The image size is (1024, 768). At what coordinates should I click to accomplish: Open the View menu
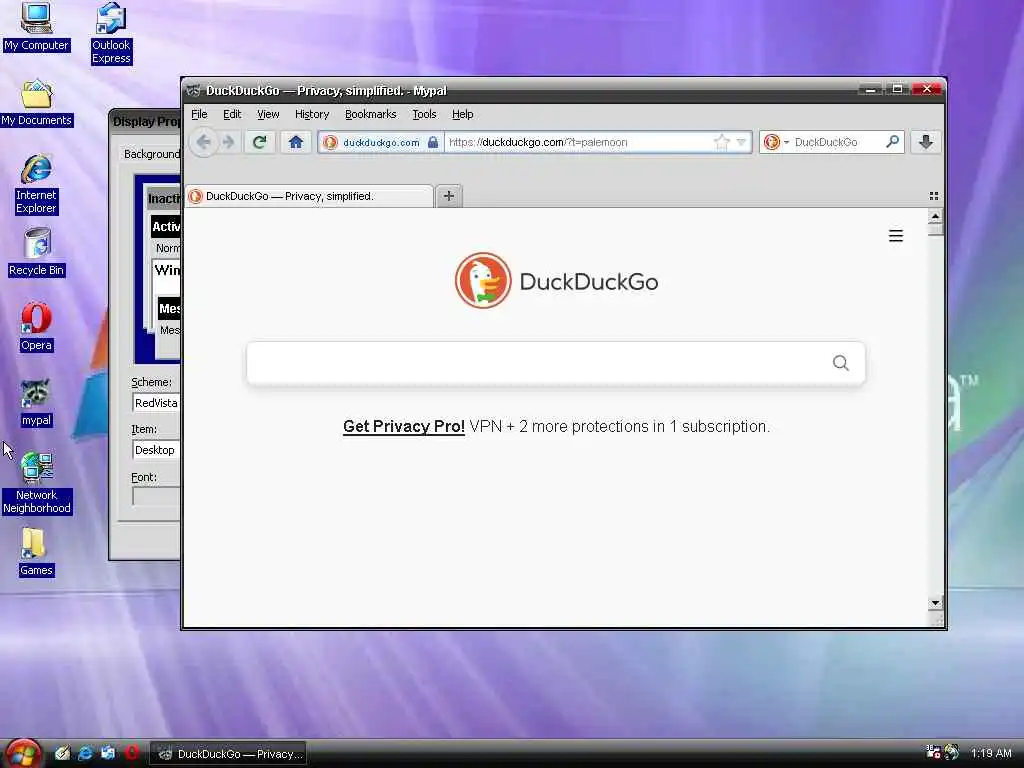[268, 114]
